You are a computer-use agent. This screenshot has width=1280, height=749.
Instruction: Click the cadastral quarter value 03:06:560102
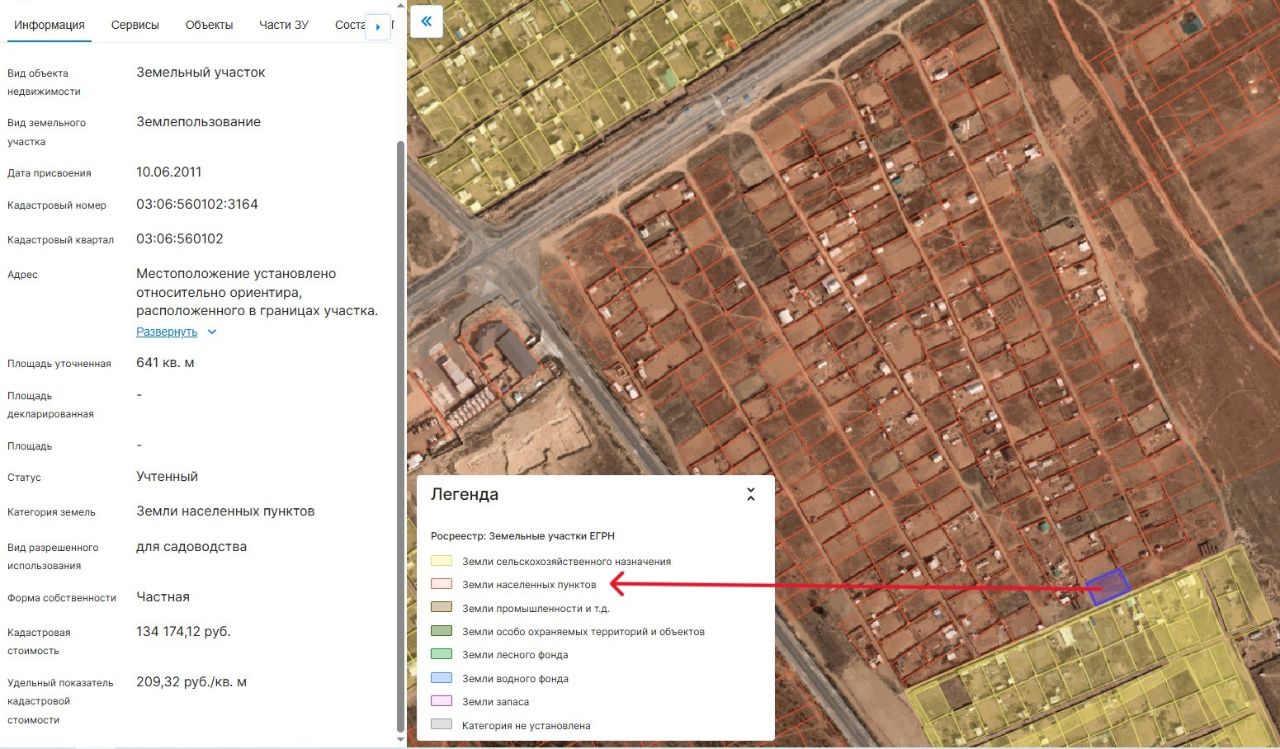pos(180,239)
